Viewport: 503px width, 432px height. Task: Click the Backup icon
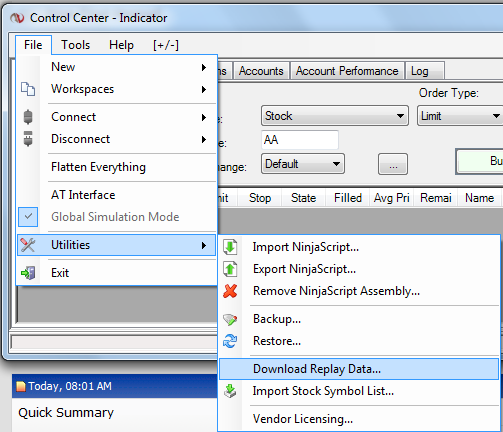(x=230, y=319)
